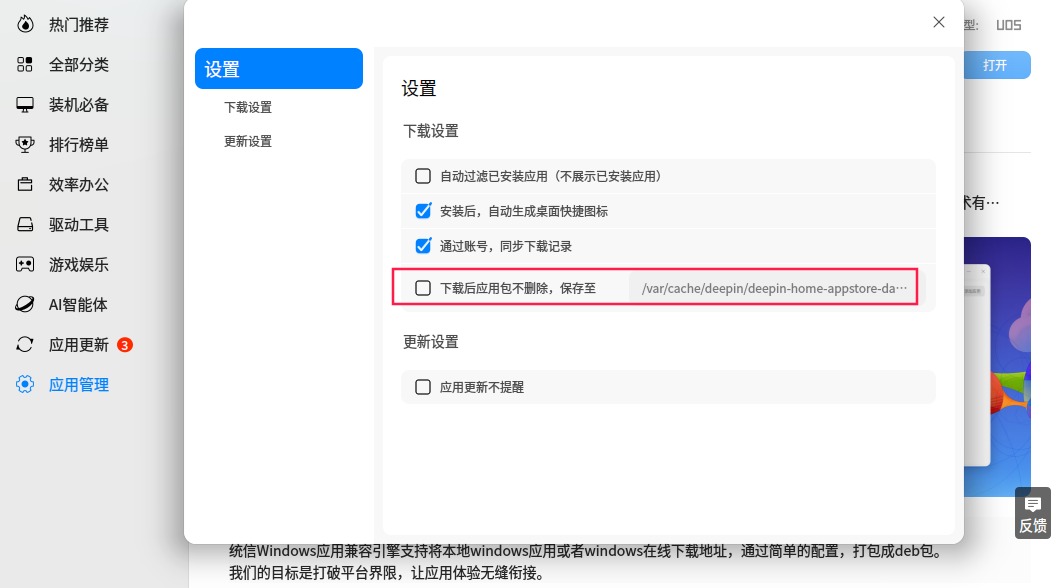
Task: Click the refresh icon beside 应用更新
Action: pos(25,344)
